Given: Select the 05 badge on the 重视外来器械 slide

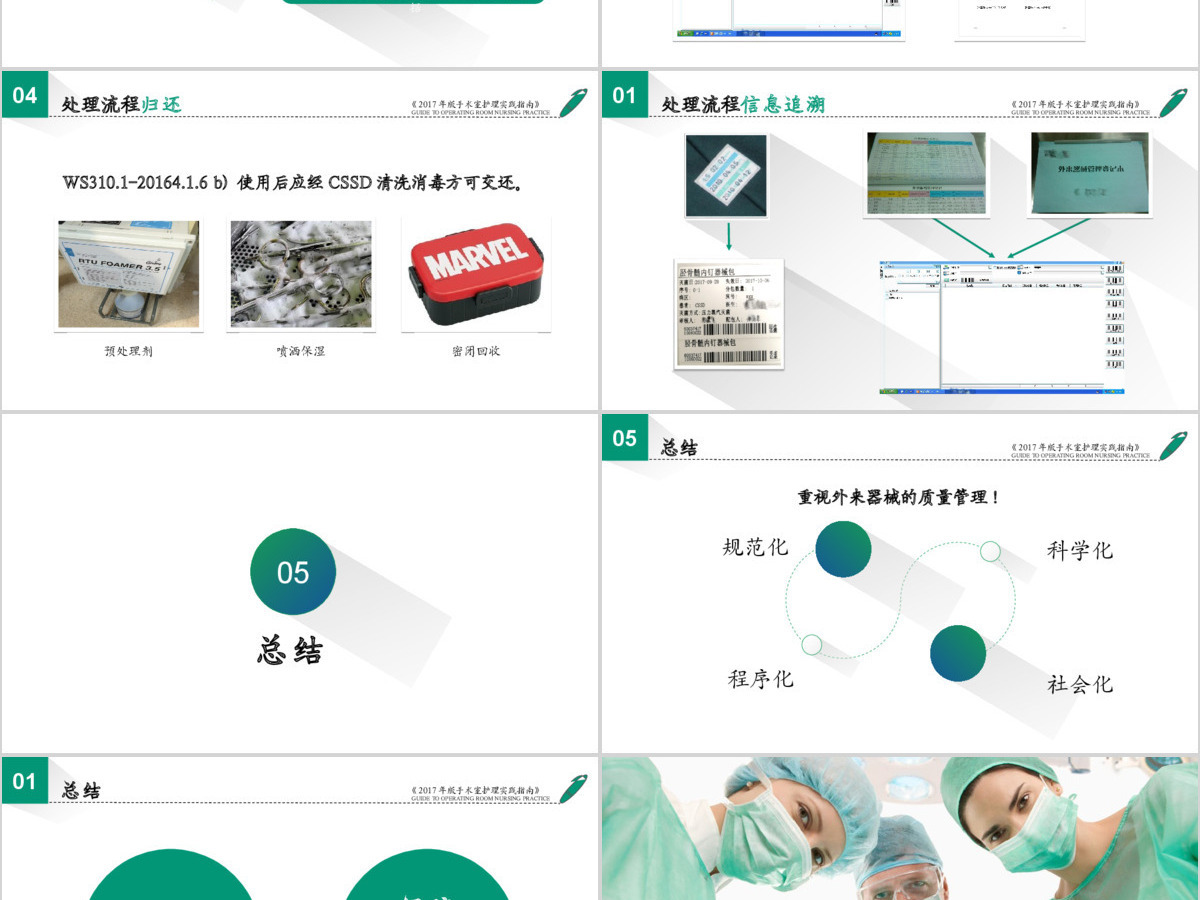Looking at the screenshot, I should coord(624,438).
